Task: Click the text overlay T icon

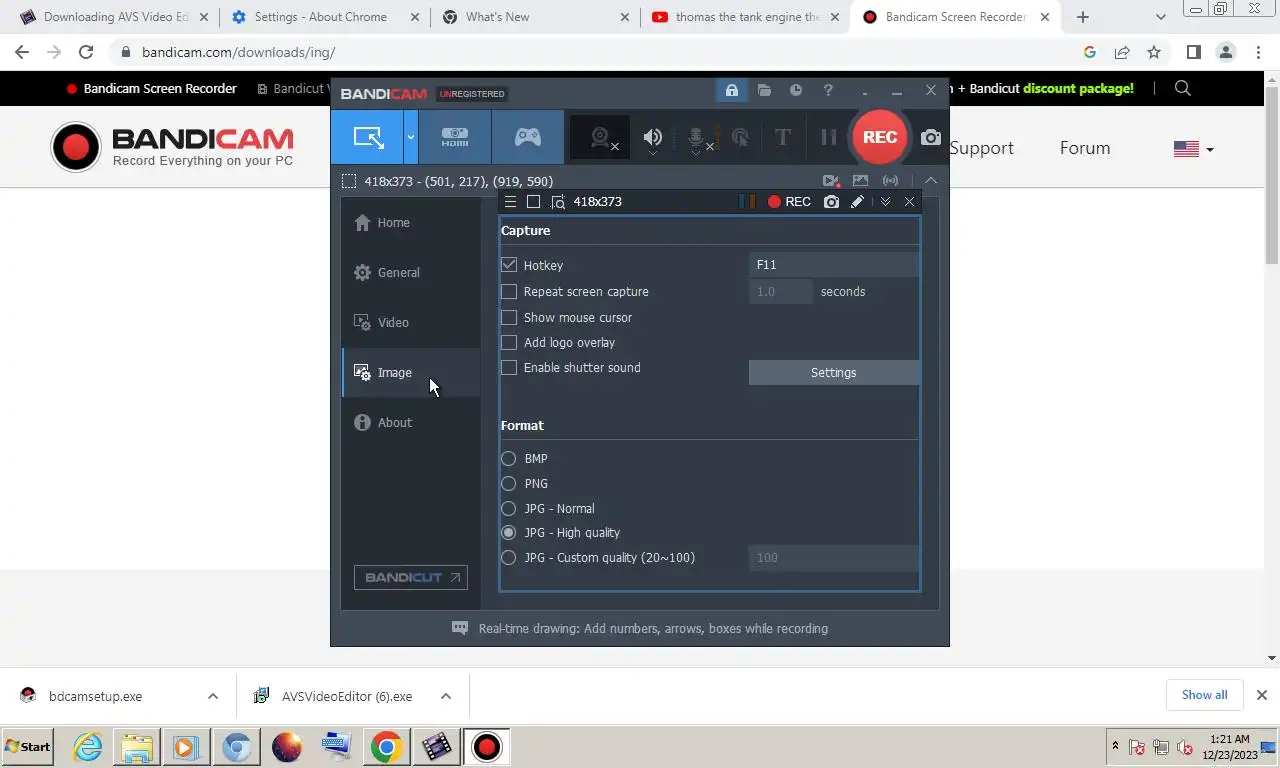Action: coord(783,138)
